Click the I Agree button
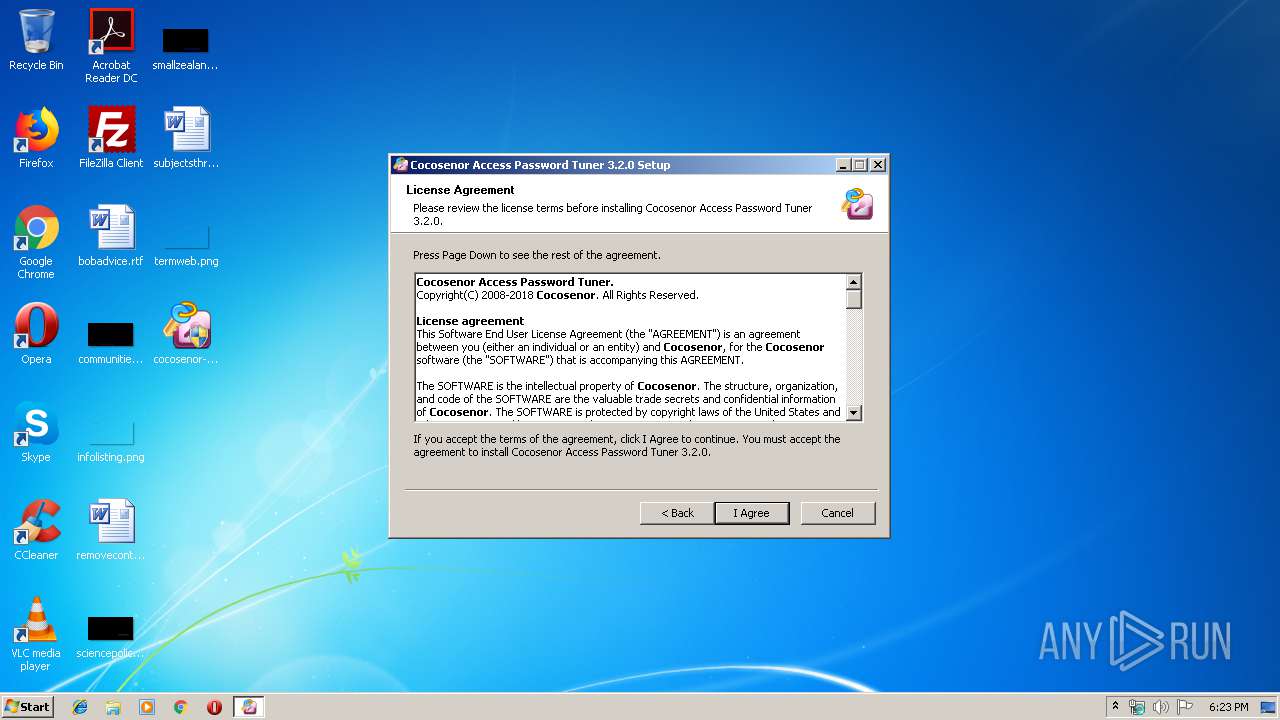This screenshot has height=720, width=1280. pyautogui.click(x=751, y=513)
